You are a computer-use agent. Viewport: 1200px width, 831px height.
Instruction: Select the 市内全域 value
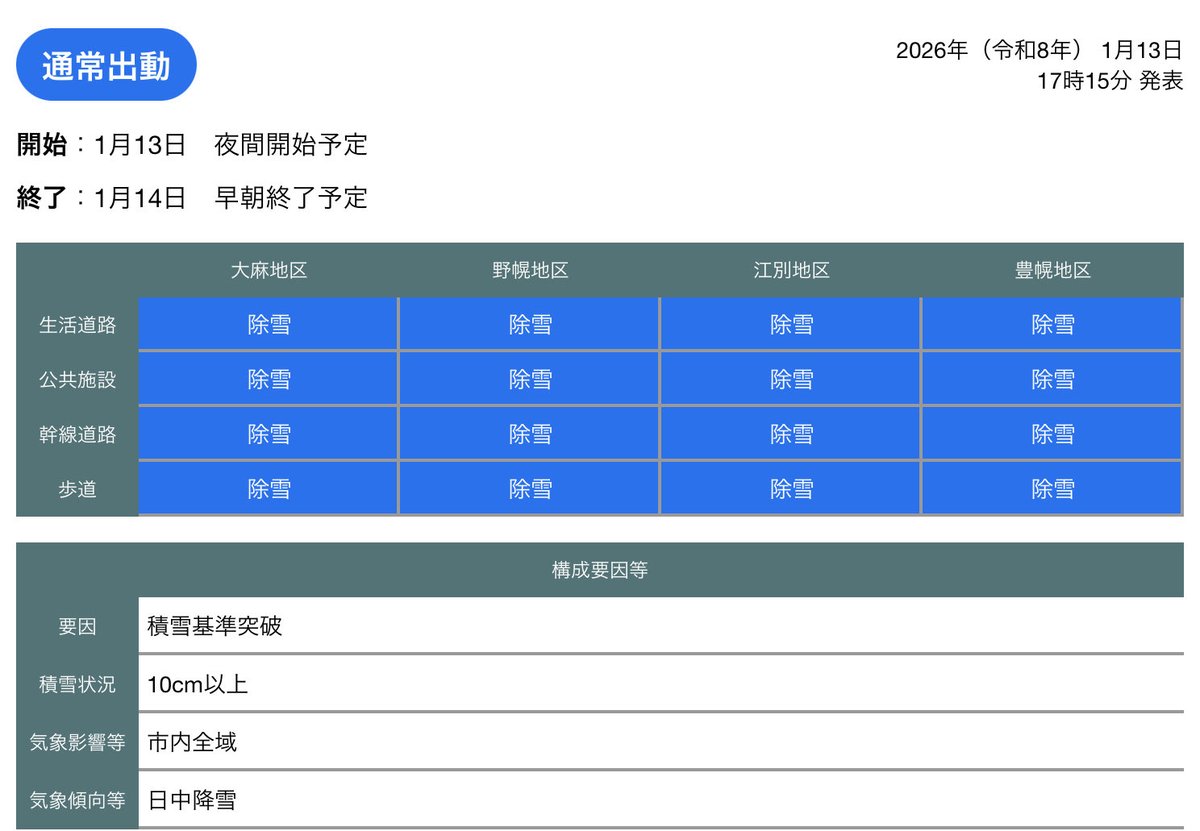pos(192,742)
